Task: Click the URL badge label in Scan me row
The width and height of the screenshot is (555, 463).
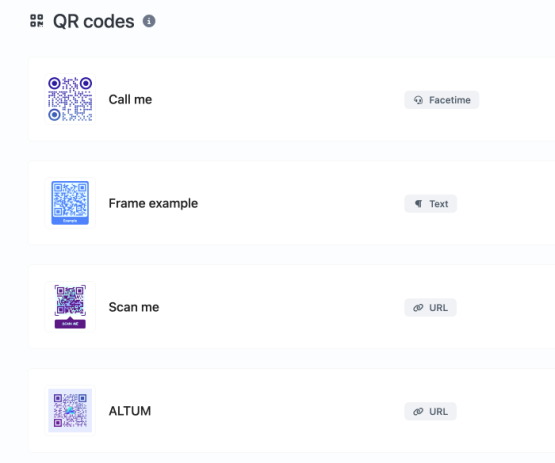Action: click(439, 308)
